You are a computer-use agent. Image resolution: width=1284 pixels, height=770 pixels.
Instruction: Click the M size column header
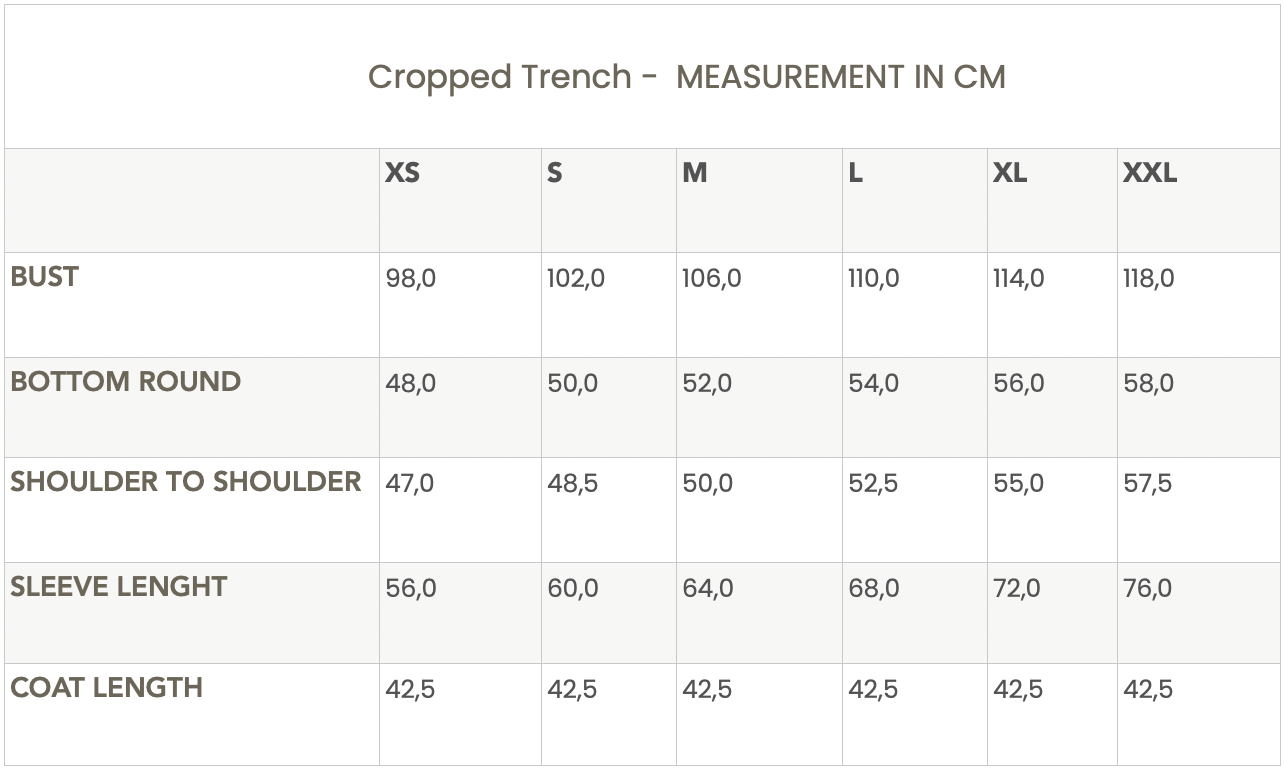[x=694, y=173]
